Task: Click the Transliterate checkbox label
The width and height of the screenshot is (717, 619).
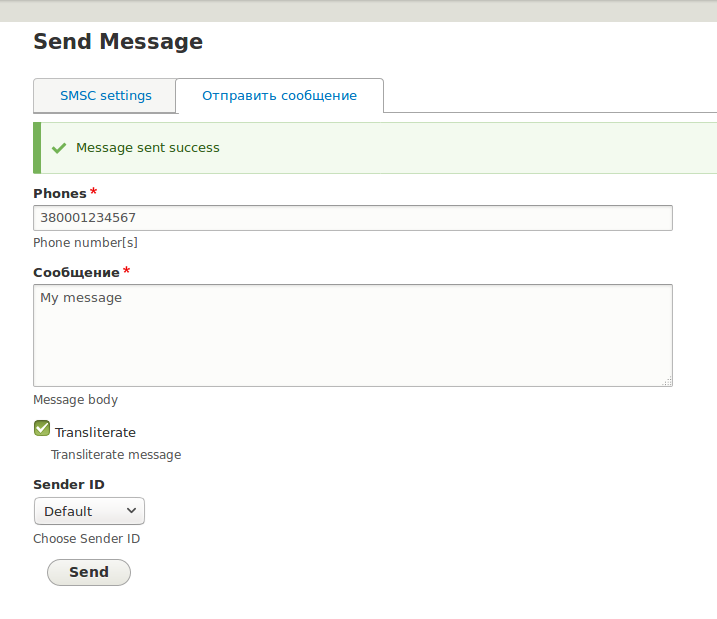Action: coord(95,433)
